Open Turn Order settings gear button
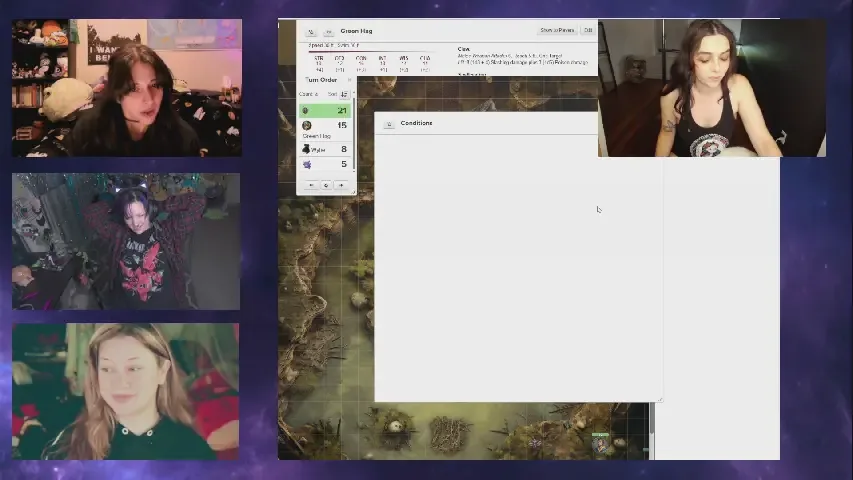 point(326,185)
